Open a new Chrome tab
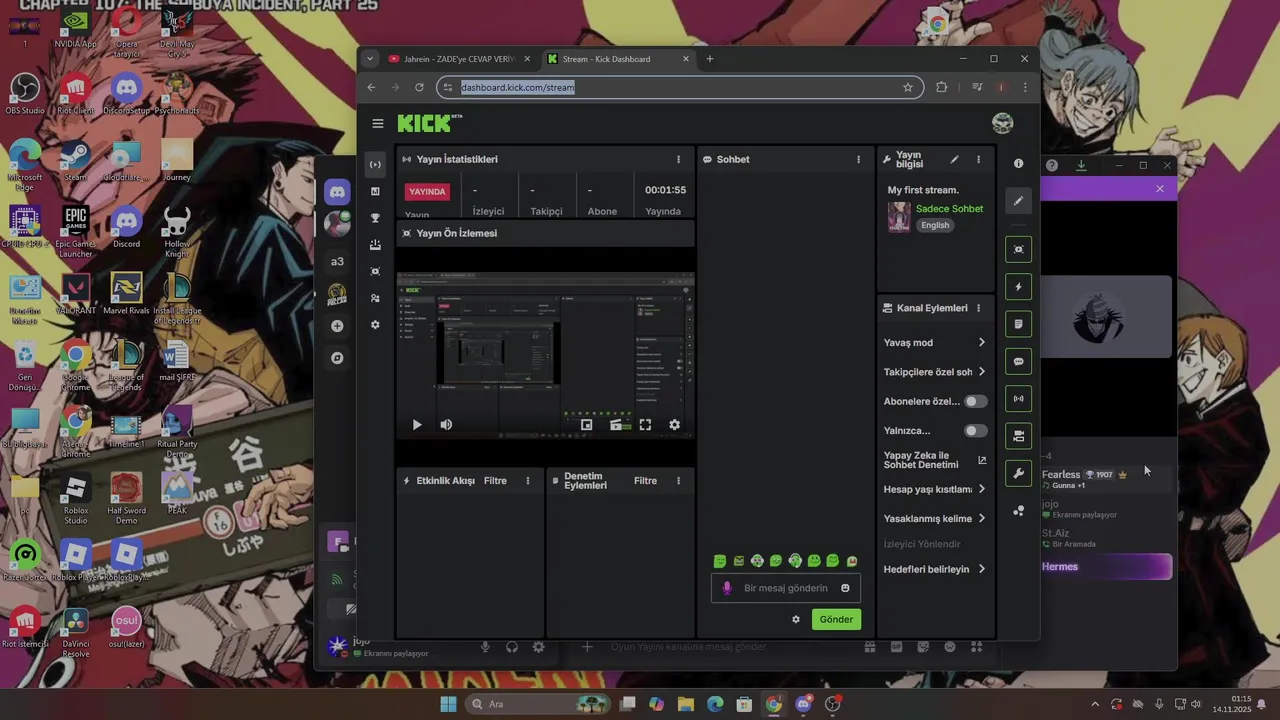The height and width of the screenshot is (720, 1280). [x=710, y=59]
